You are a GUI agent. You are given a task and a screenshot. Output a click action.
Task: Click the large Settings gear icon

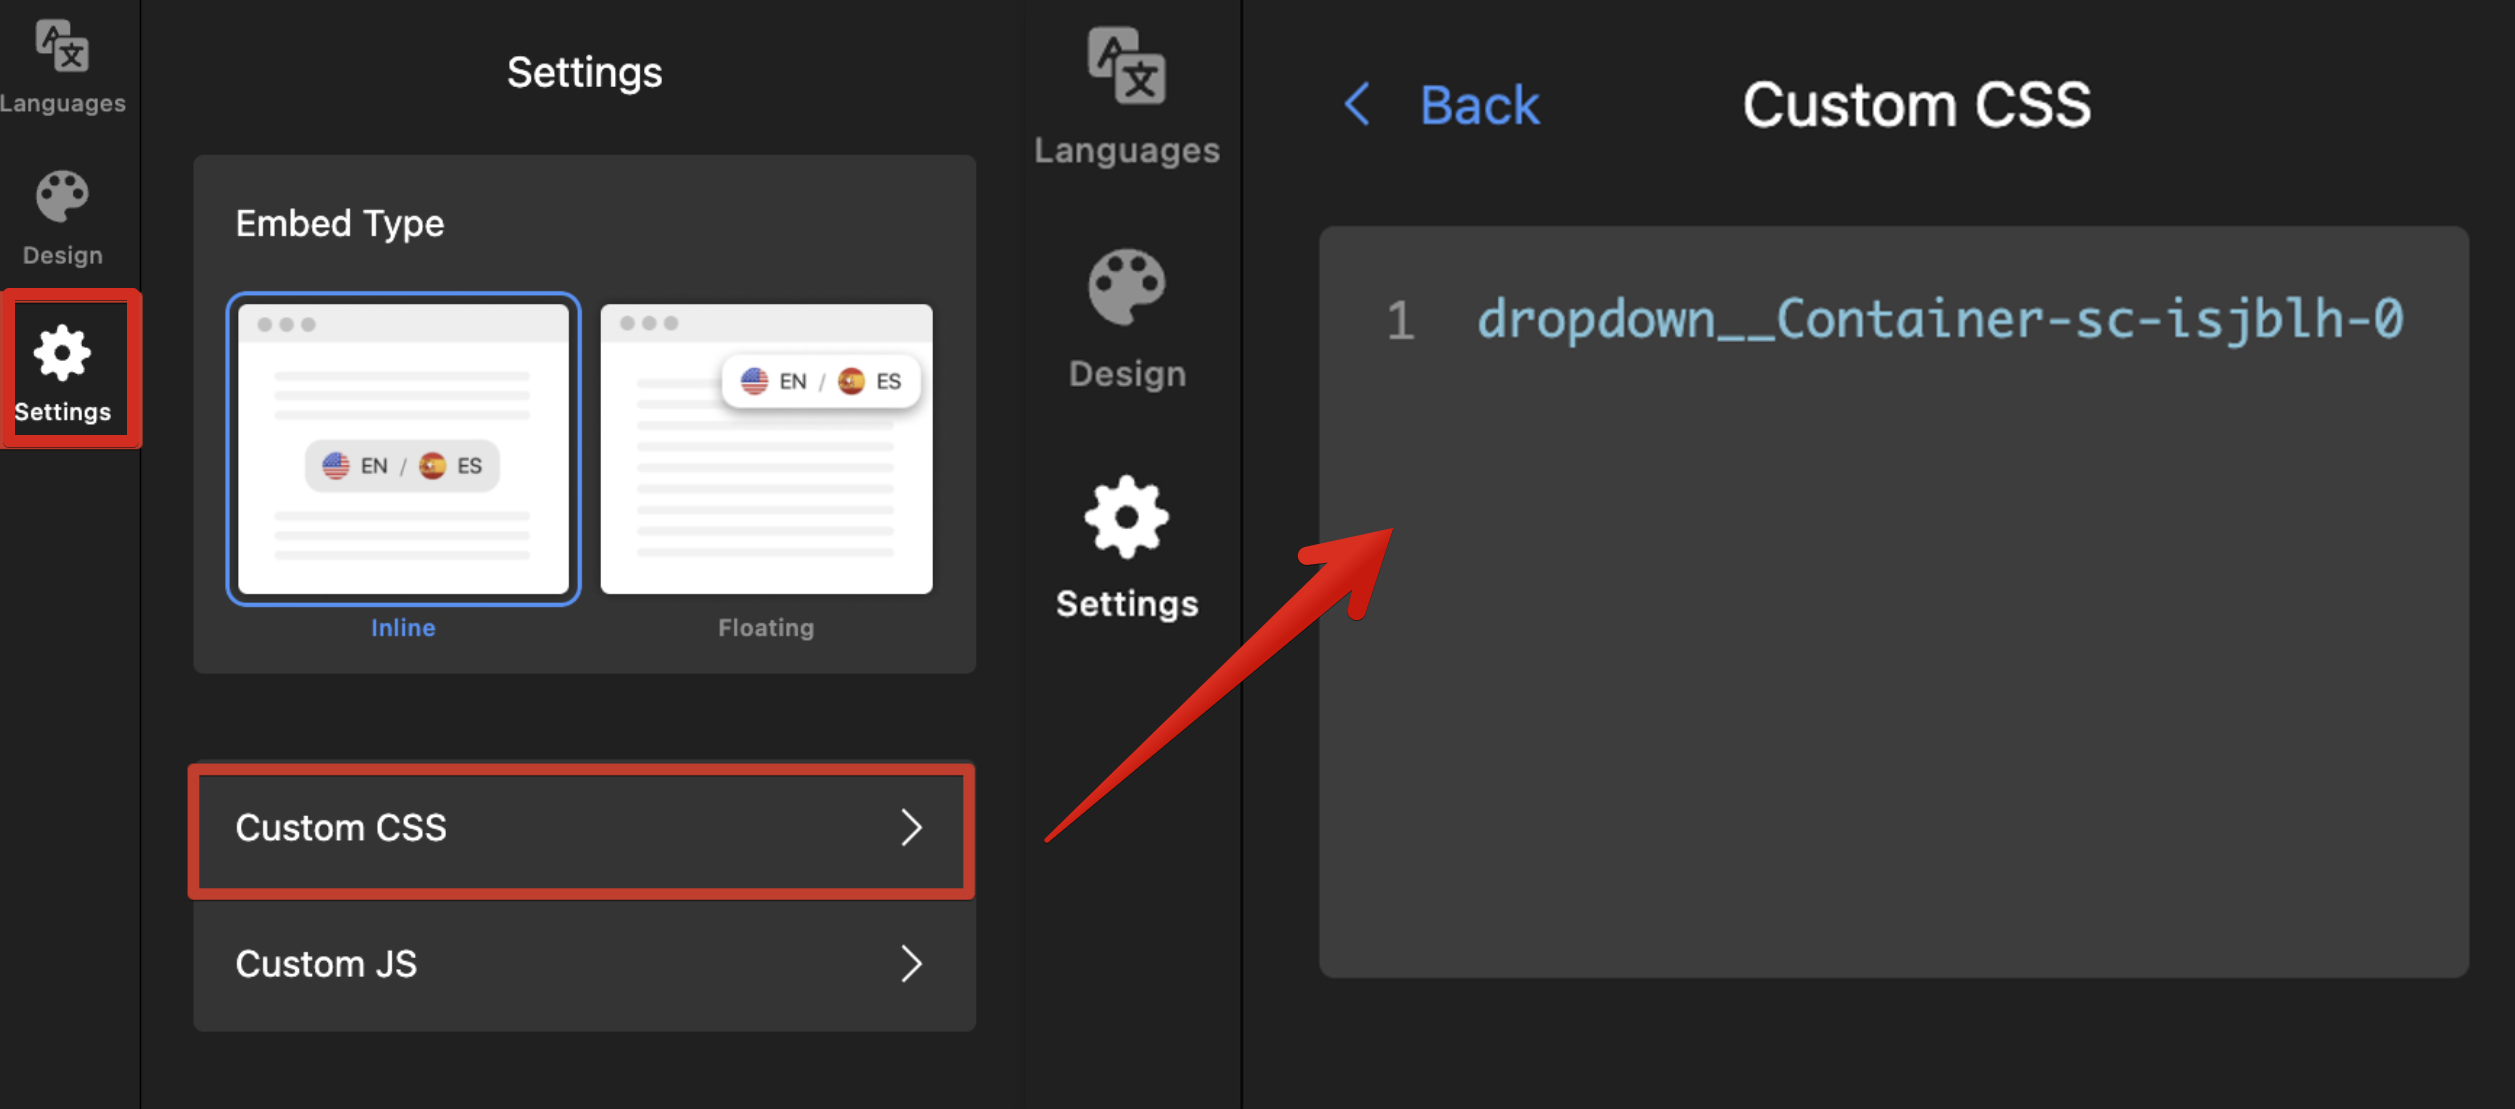pyautogui.click(x=1126, y=517)
